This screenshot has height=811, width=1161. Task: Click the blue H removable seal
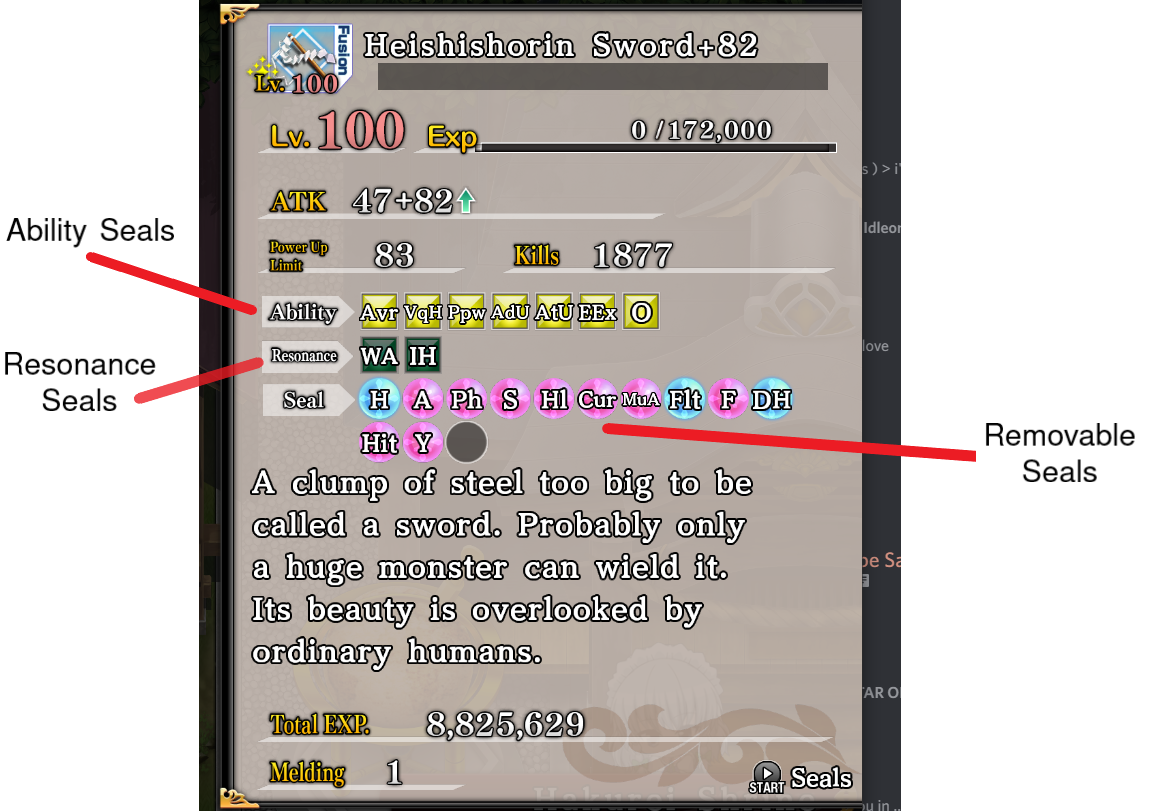pyautogui.click(x=379, y=399)
